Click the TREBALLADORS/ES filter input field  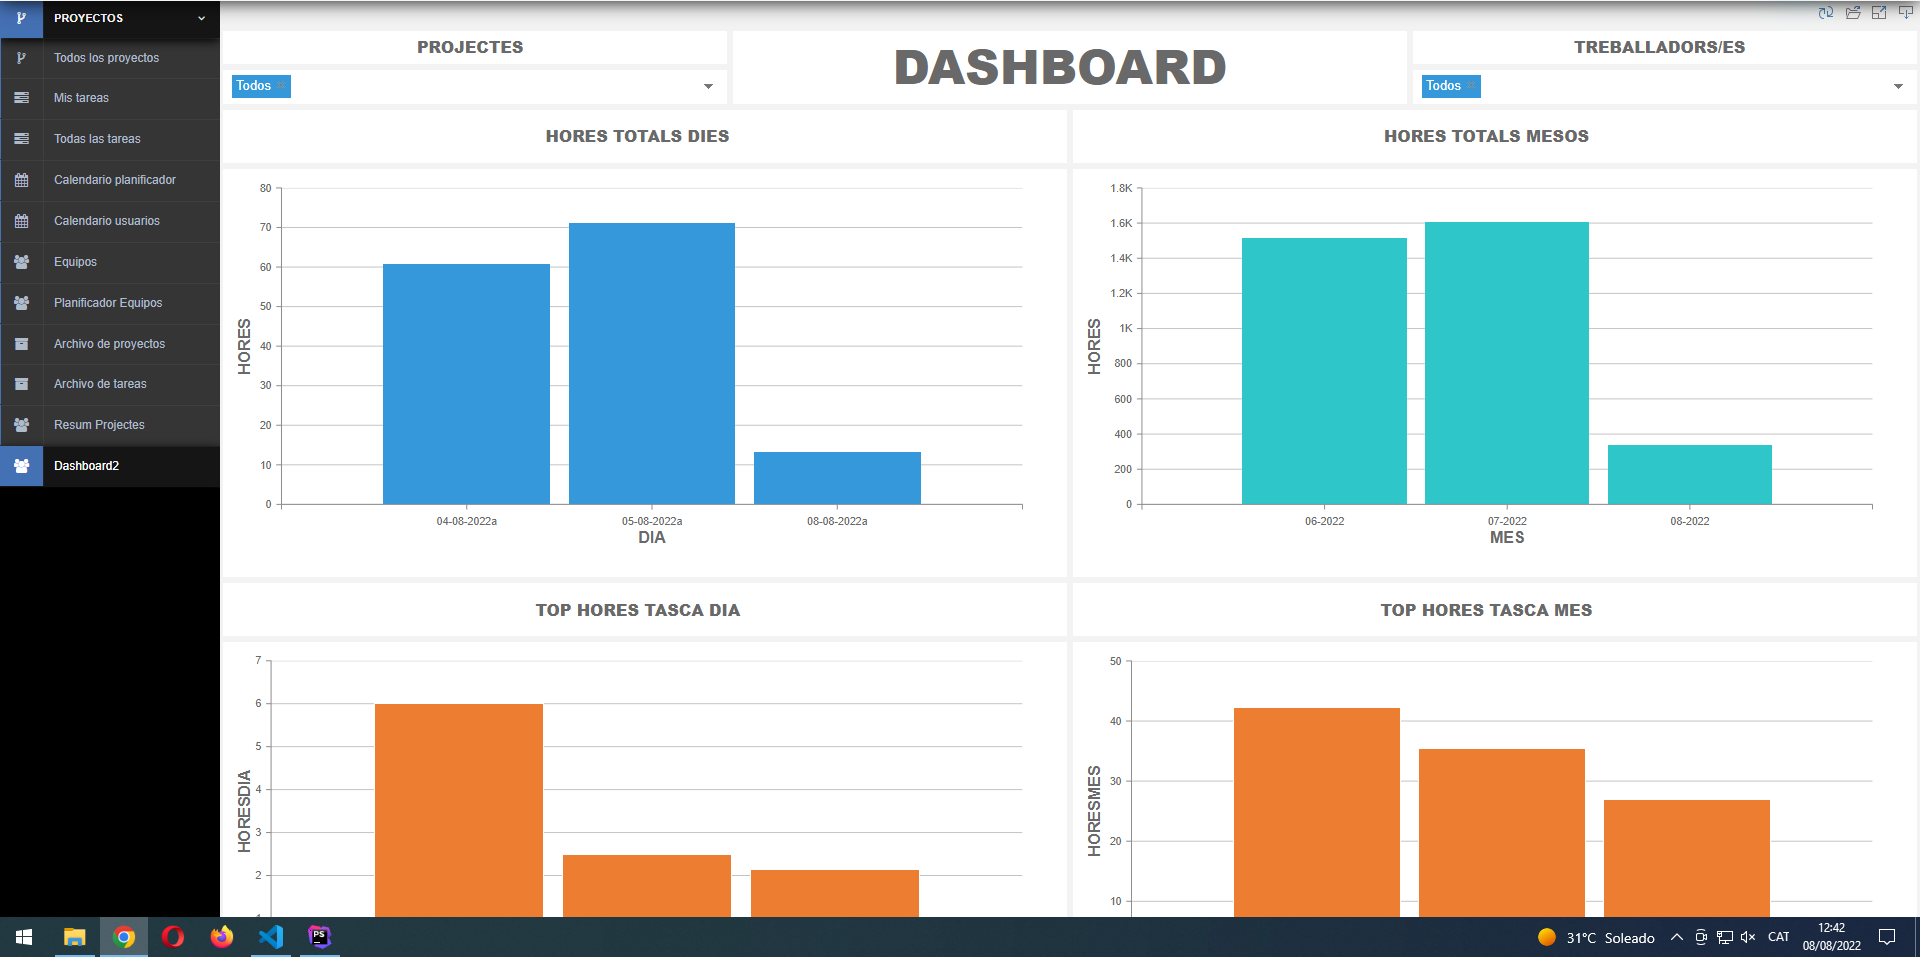click(x=1664, y=87)
